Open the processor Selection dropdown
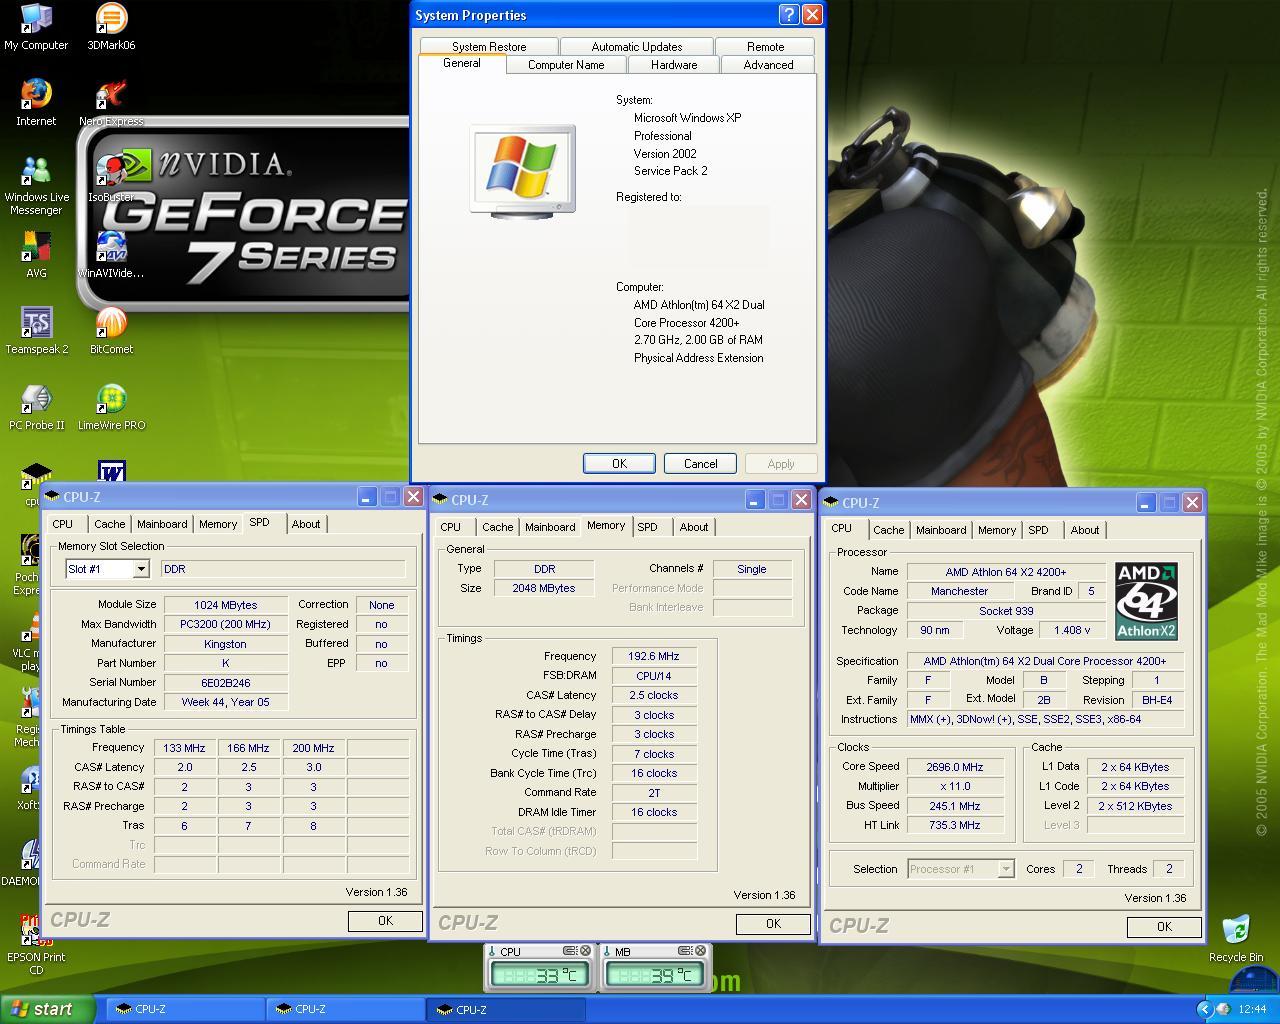 (x=1005, y=869)
